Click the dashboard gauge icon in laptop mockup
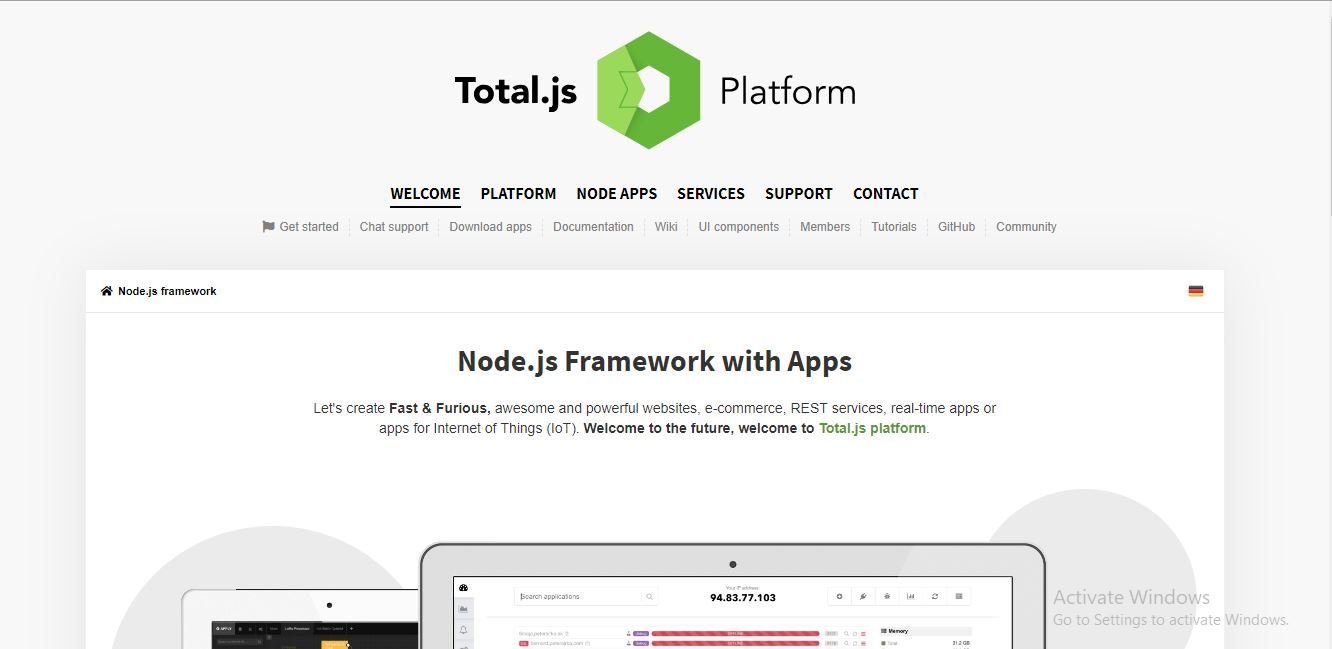The width and height of the screenshot is (1332, 649). coord(463,588)
